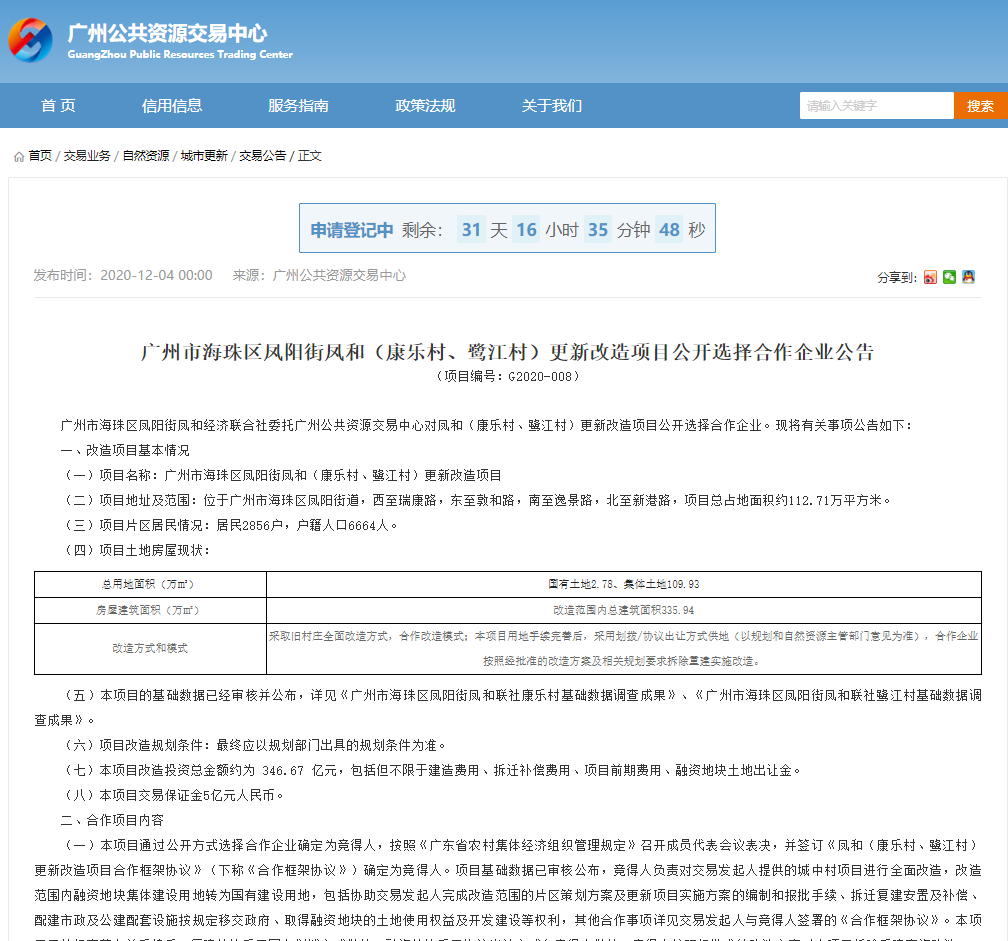The image size is (1008, 941).
Task: Click the orange 搜索 button
Action: (980, 105)
